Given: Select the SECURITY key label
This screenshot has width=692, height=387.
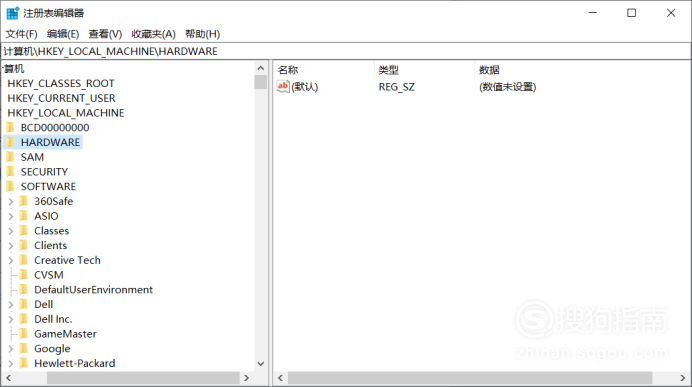Looking at the screenshot, I should (44, 172).
